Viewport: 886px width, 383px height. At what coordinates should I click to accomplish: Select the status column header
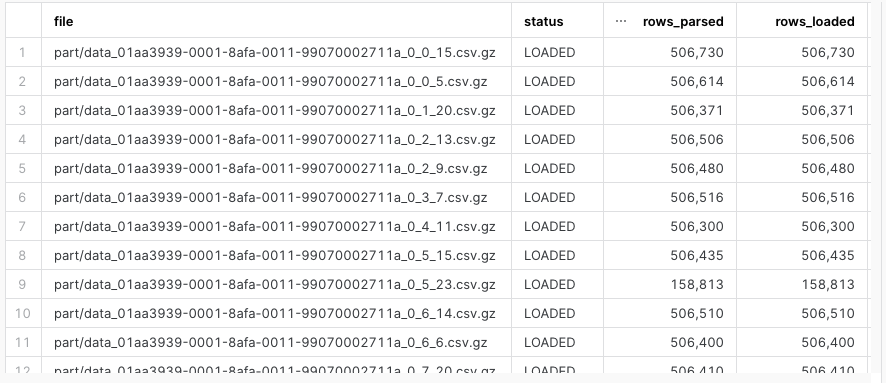(544, 21)
